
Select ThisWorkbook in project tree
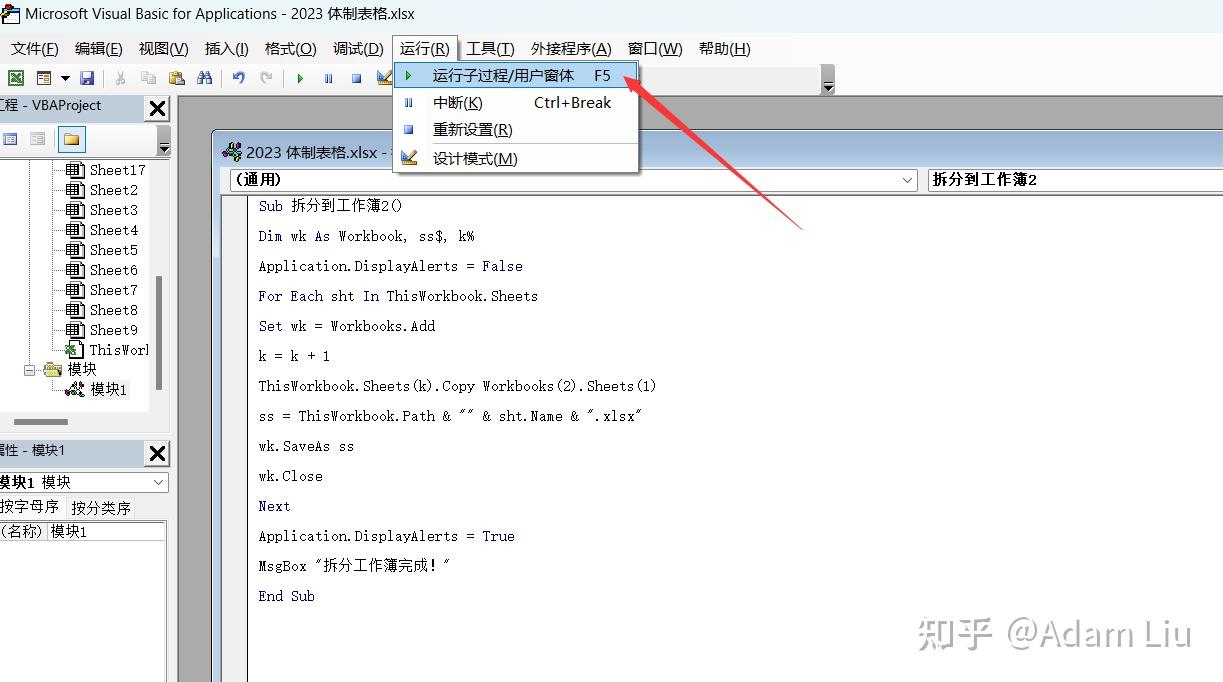tap(107, 350)
